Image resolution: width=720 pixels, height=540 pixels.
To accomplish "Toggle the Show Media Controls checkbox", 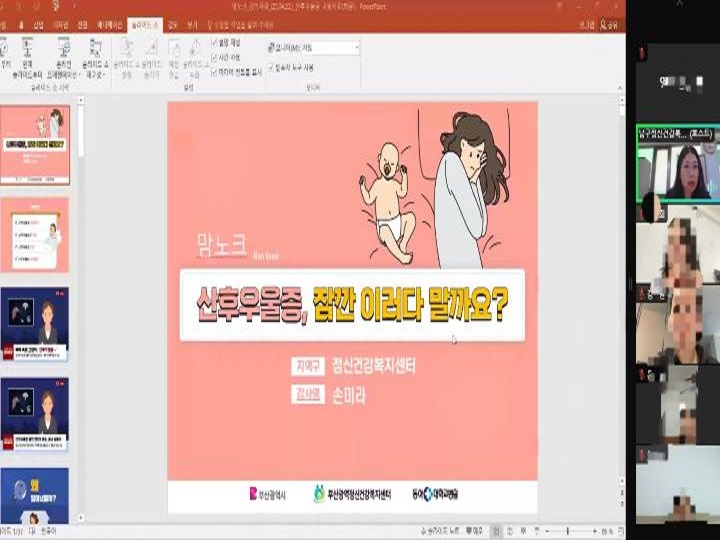I will click(216, 70).
